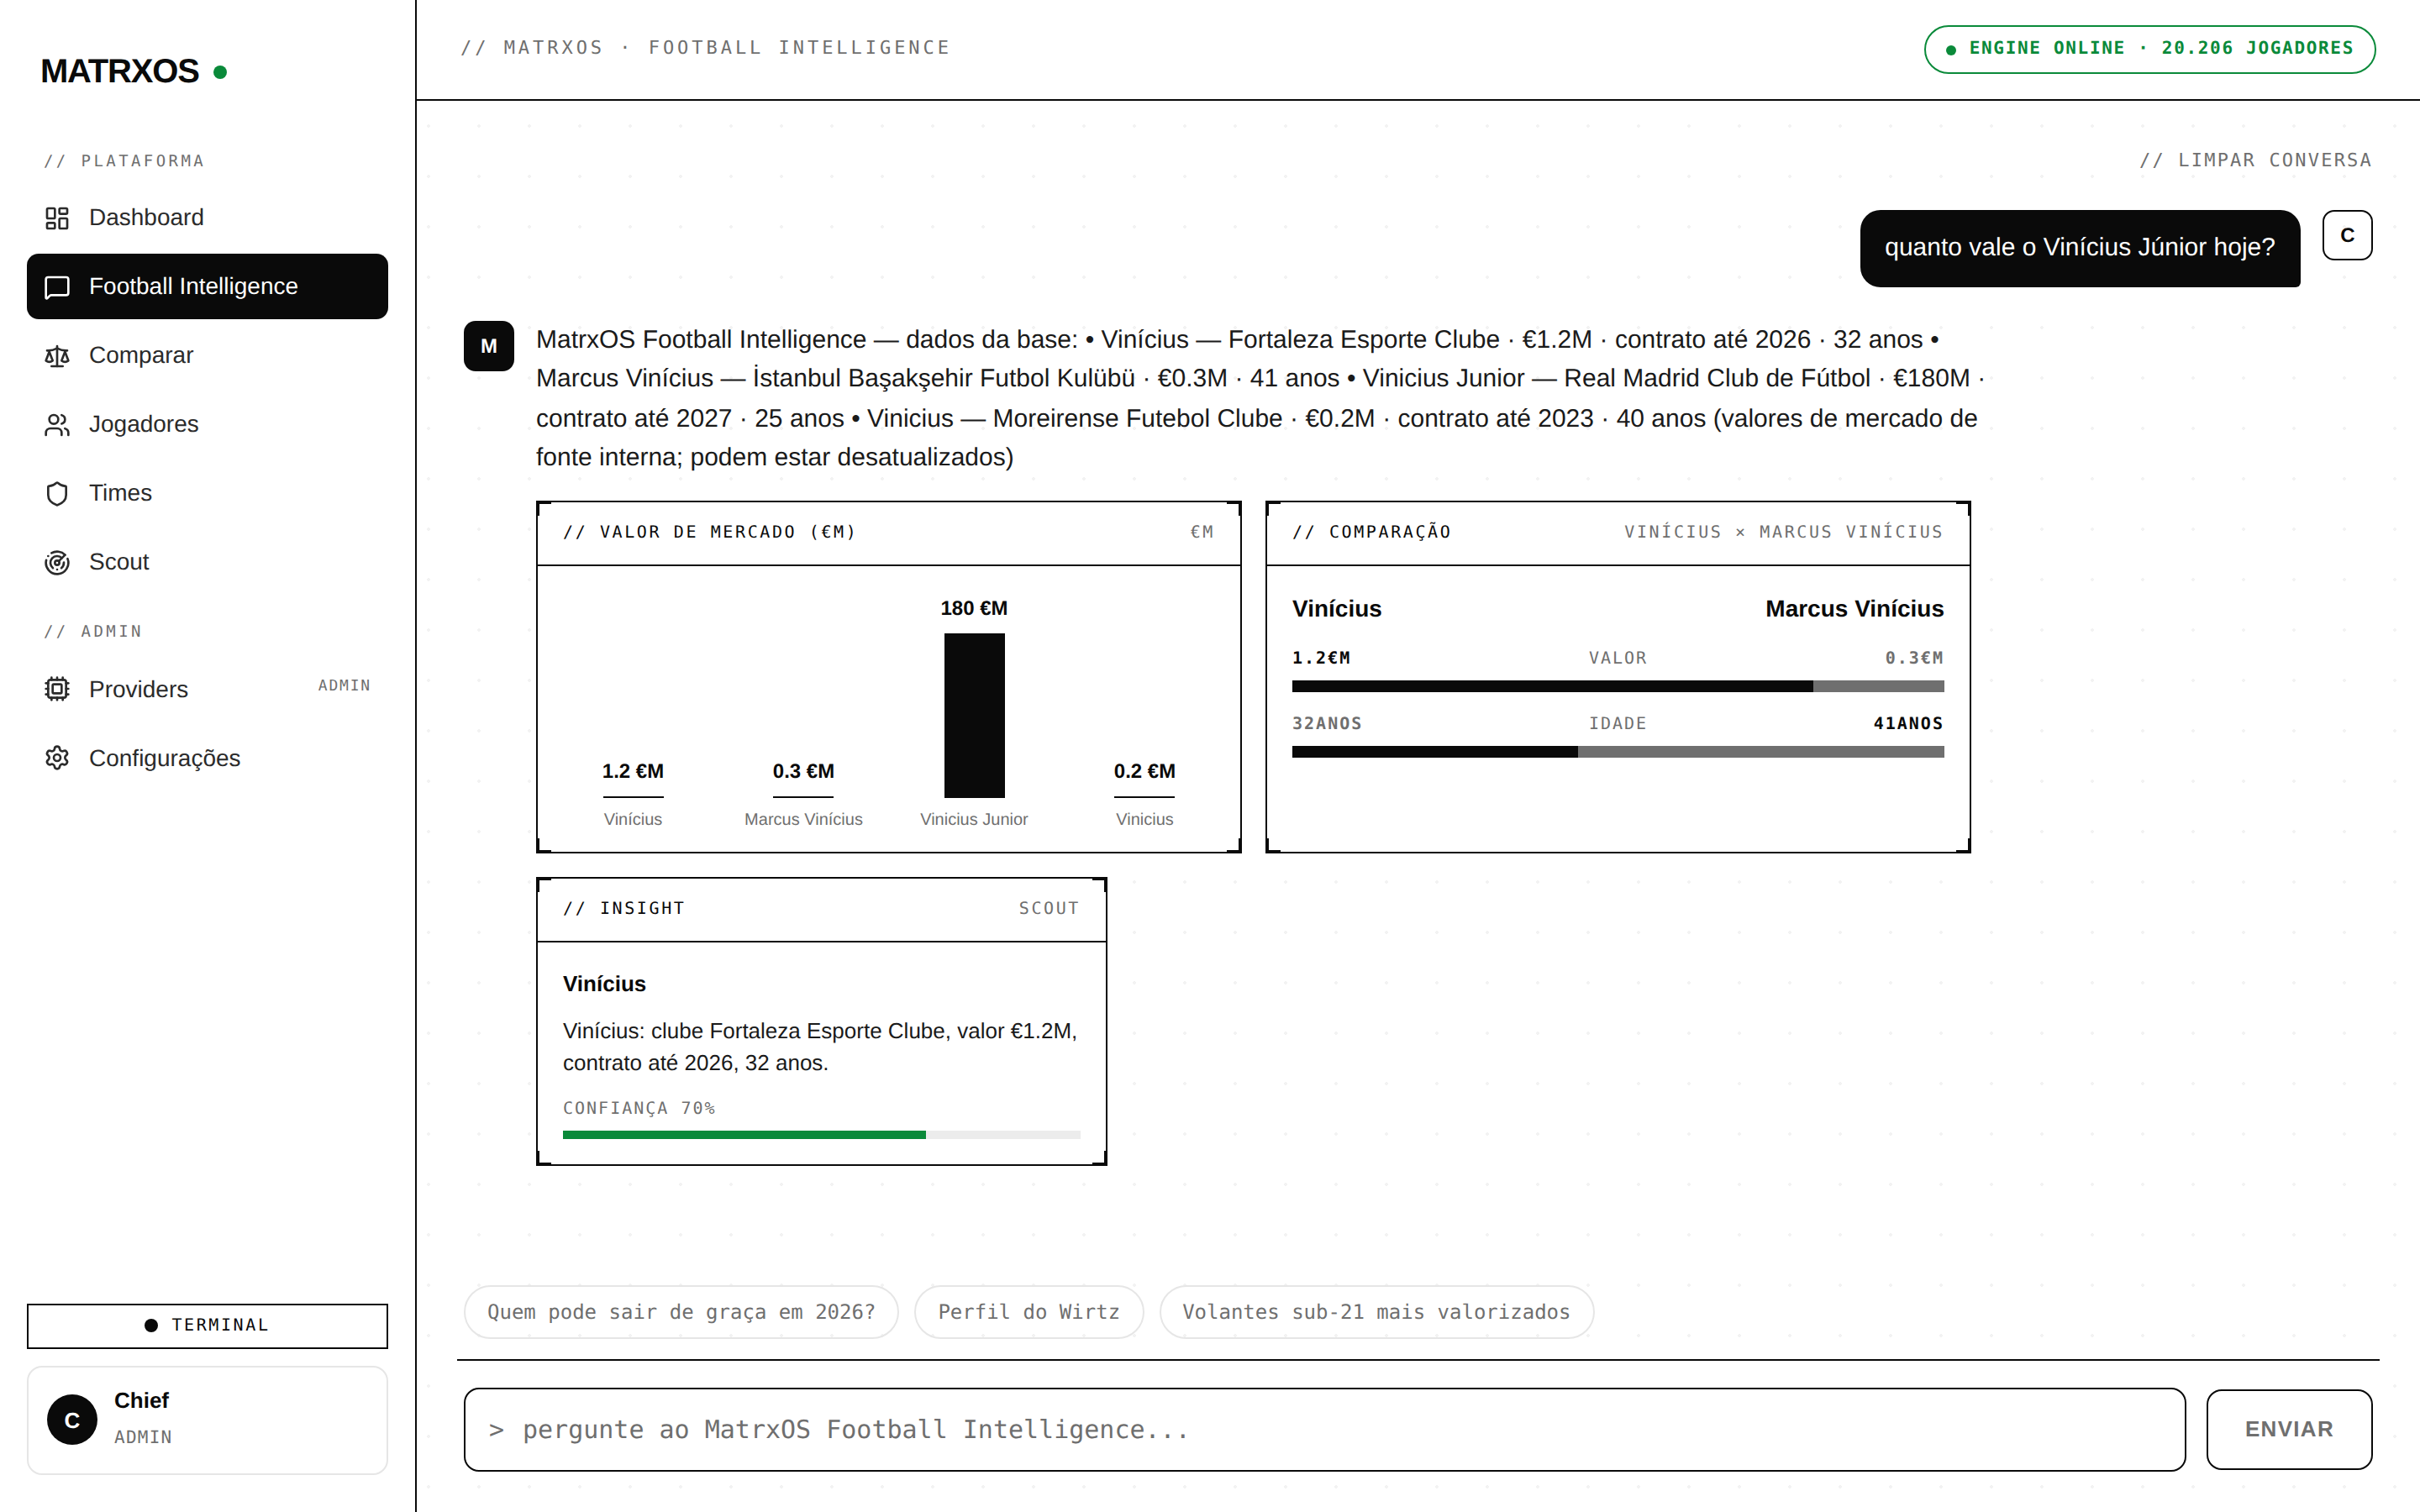2420x1512 pixels.
Task: Pick suggestion 'Volantes sub-21 mais valorizados'
Action: coord(1376,1312)
